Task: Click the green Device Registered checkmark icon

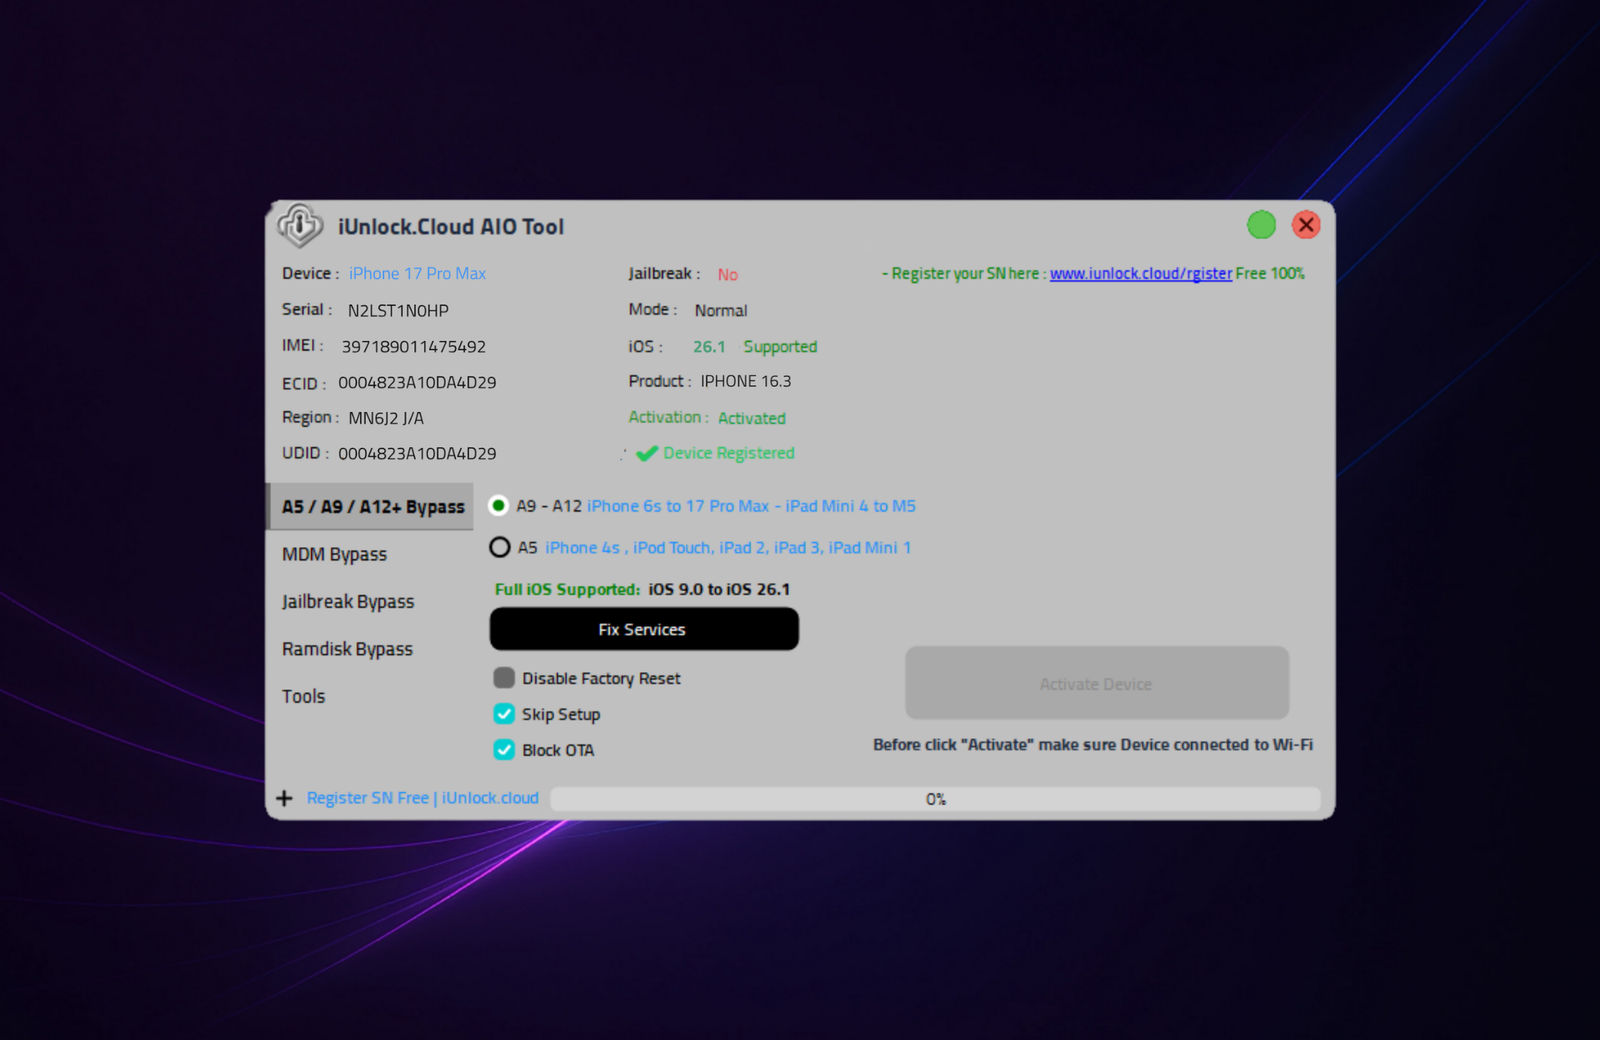Action: (x=647, y=453)
